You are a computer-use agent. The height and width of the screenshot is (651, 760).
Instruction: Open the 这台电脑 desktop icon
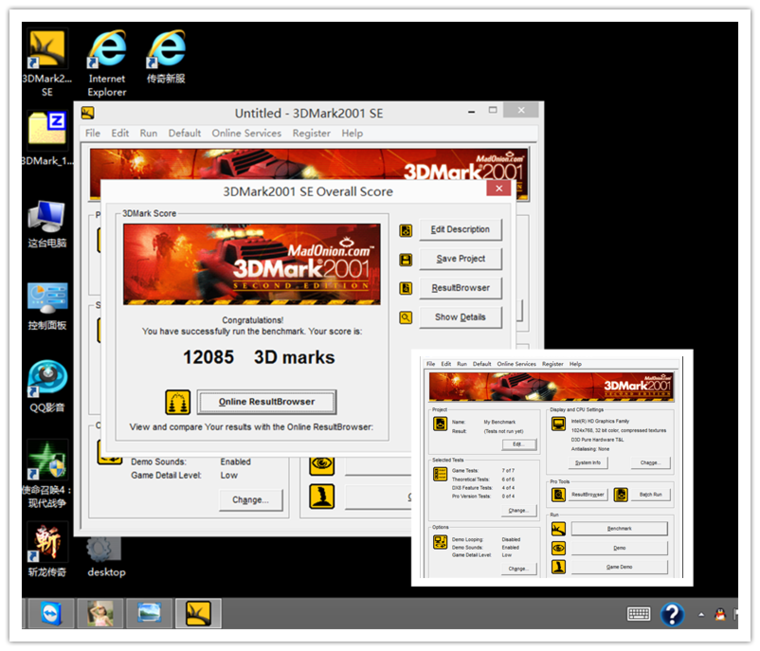point(47,223)
